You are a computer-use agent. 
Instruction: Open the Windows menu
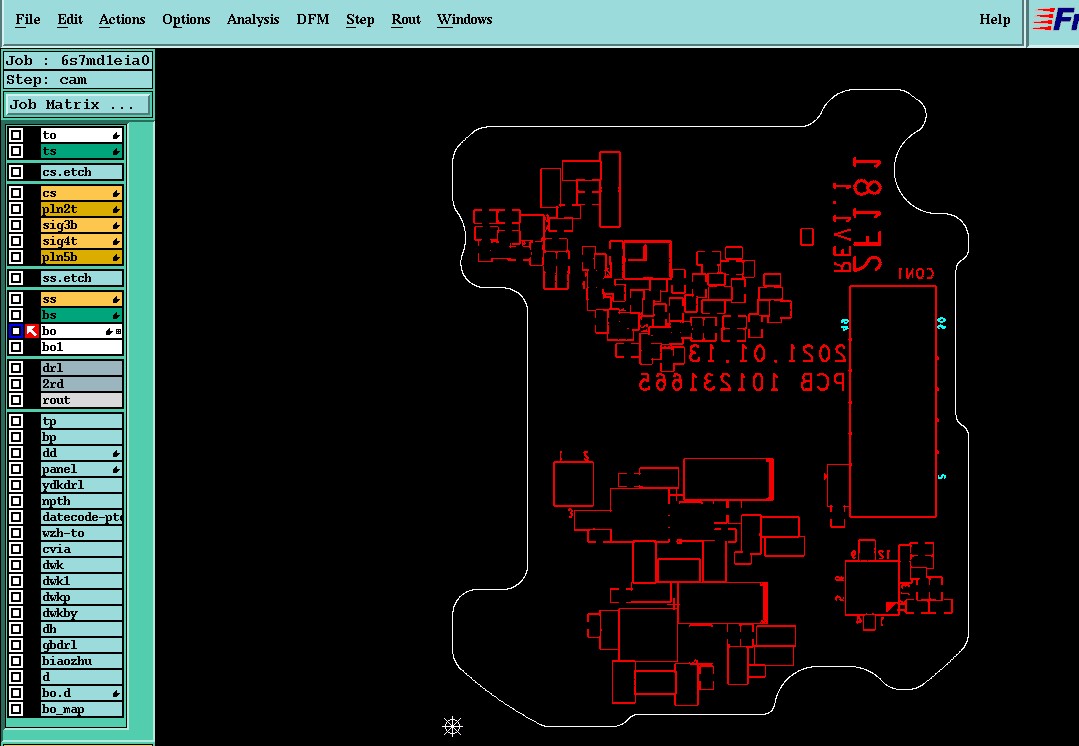(464, 19)
